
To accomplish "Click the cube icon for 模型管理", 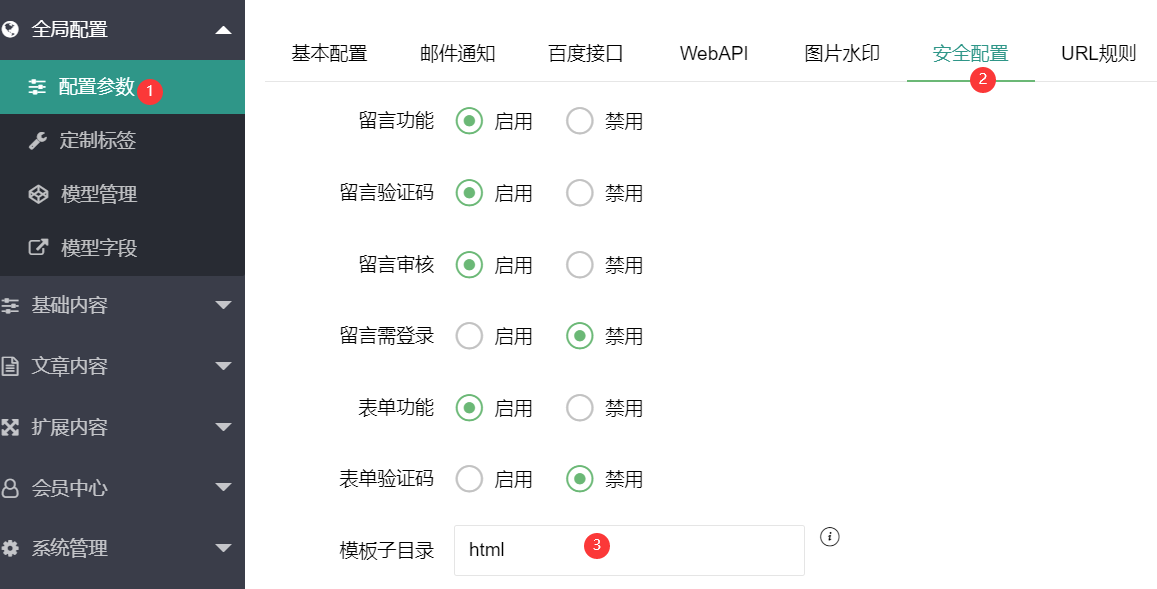I will click(x=38, y=194).
